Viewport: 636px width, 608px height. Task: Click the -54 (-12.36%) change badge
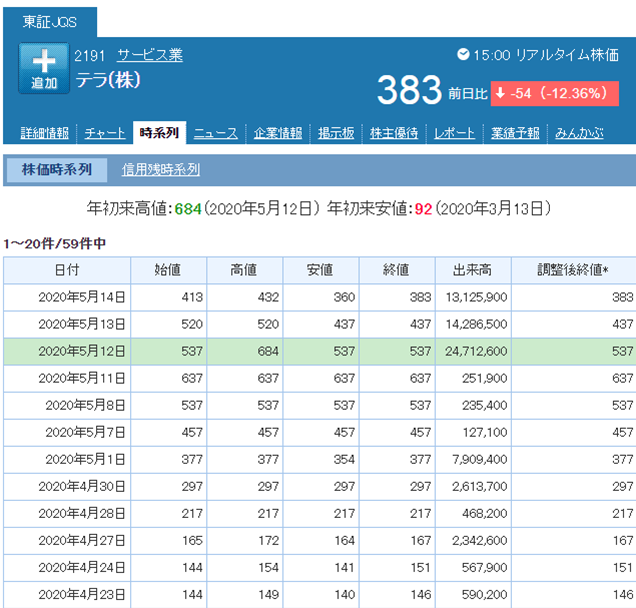pos(554,94)
